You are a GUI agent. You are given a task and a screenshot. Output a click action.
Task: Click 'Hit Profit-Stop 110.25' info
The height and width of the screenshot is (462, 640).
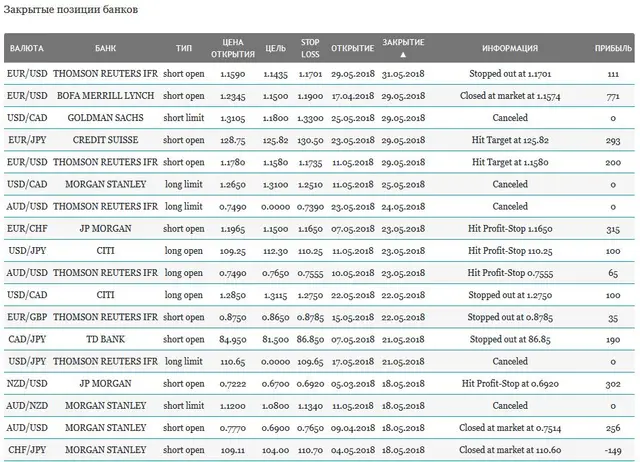pyautogui.click(x=510, y=251)
